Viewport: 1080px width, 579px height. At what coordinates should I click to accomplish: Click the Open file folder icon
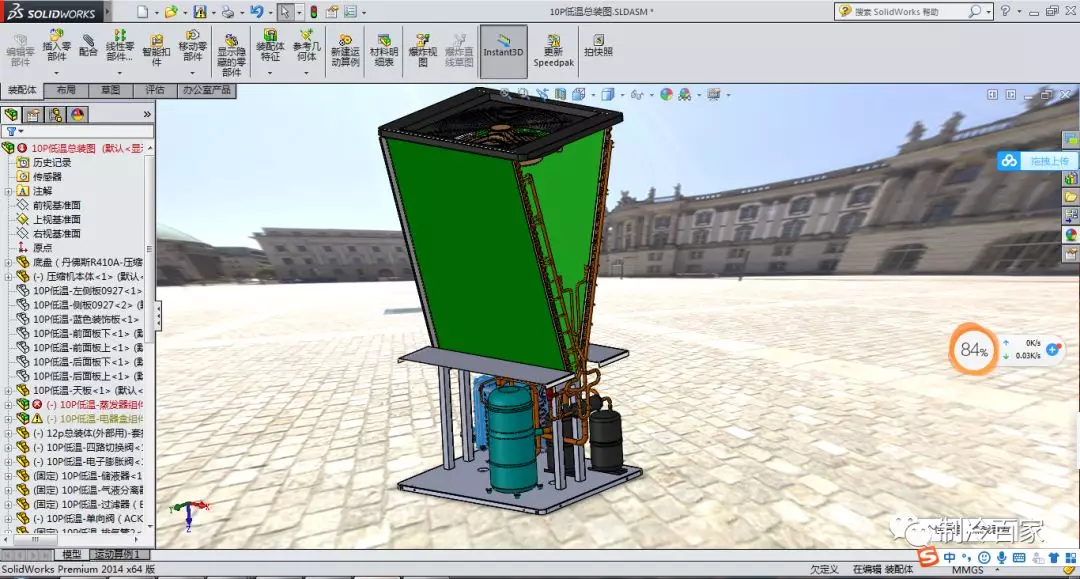(170, 12)
